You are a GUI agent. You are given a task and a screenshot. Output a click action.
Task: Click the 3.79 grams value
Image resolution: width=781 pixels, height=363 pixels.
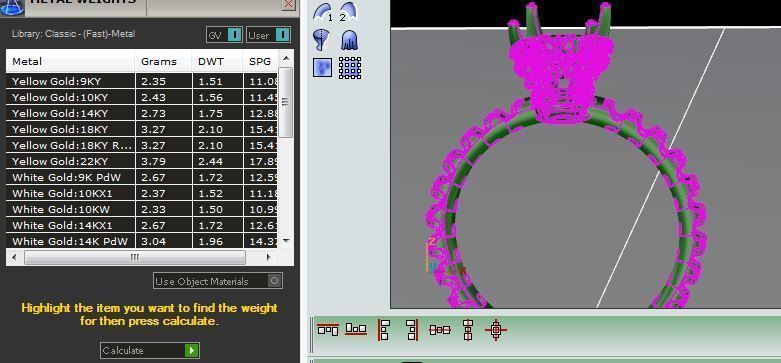(153, 161)
